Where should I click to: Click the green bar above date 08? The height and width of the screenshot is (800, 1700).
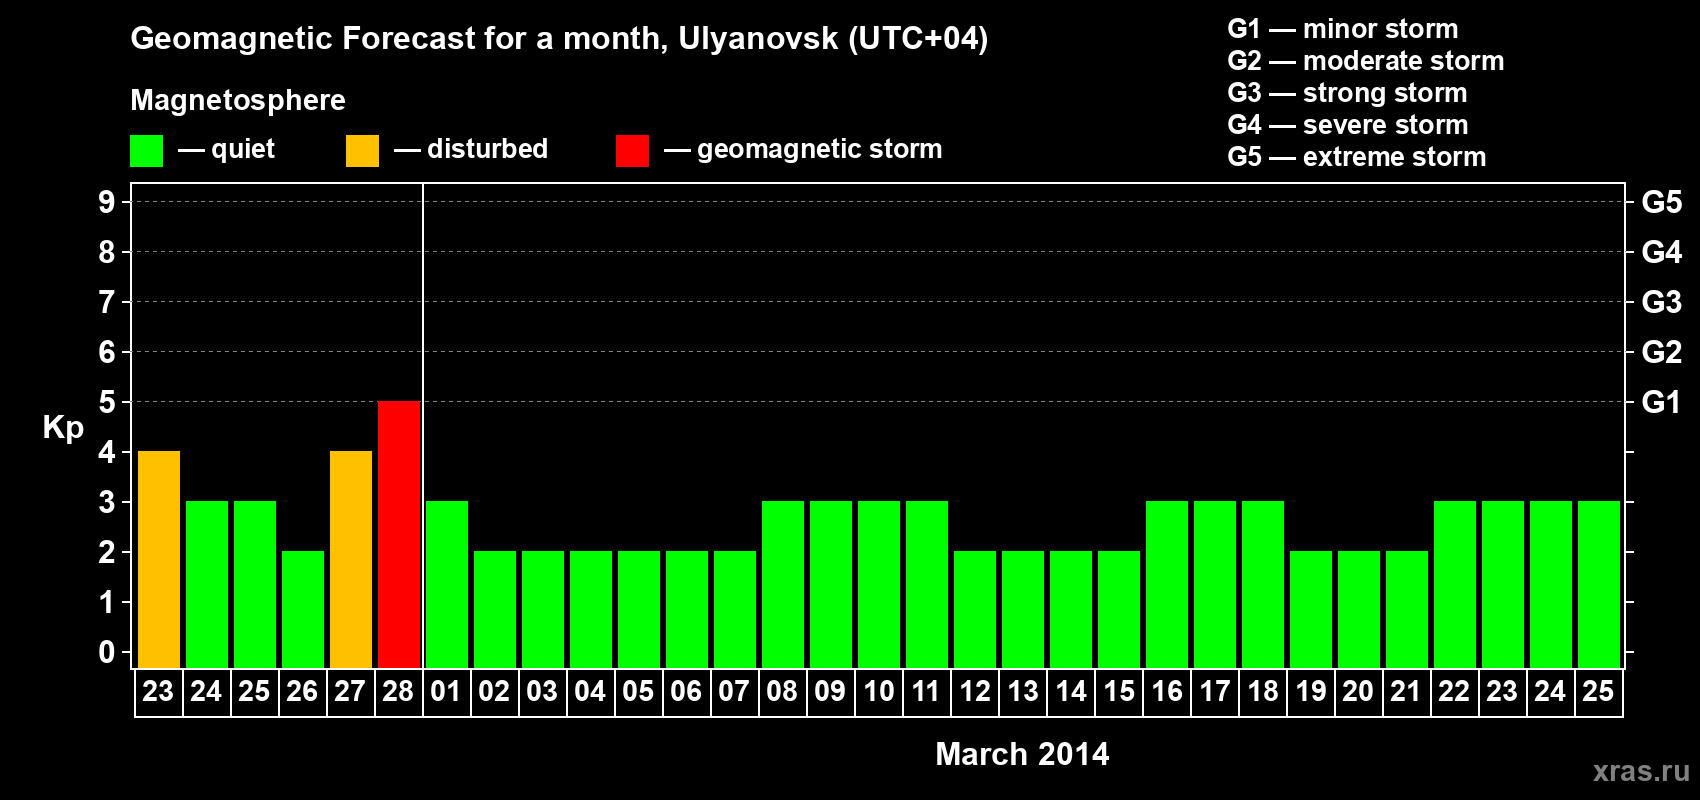click(783, 584)
